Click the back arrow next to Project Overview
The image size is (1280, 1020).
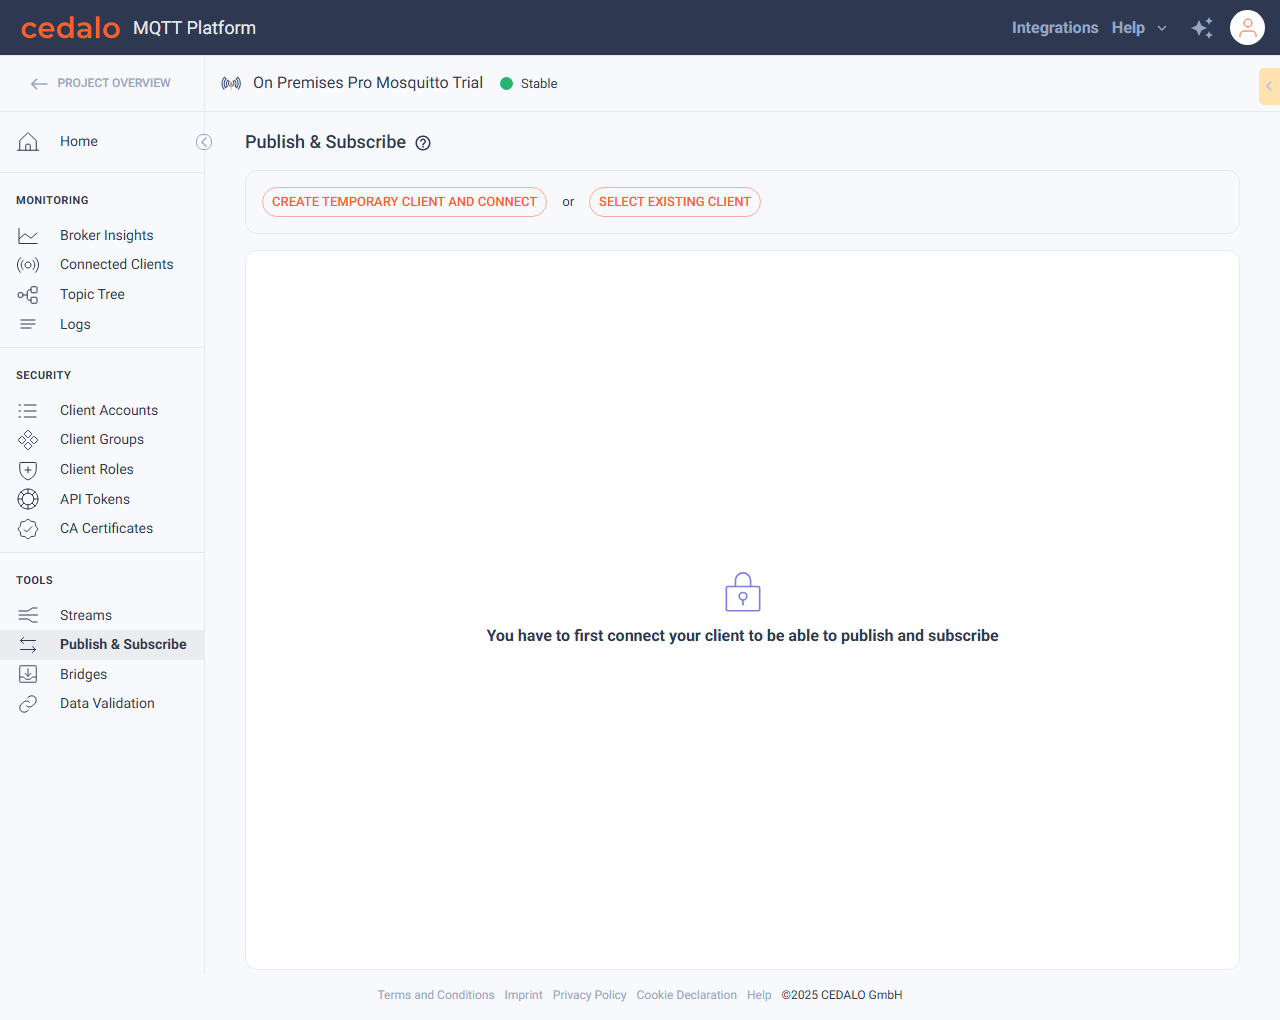[39, 84]
